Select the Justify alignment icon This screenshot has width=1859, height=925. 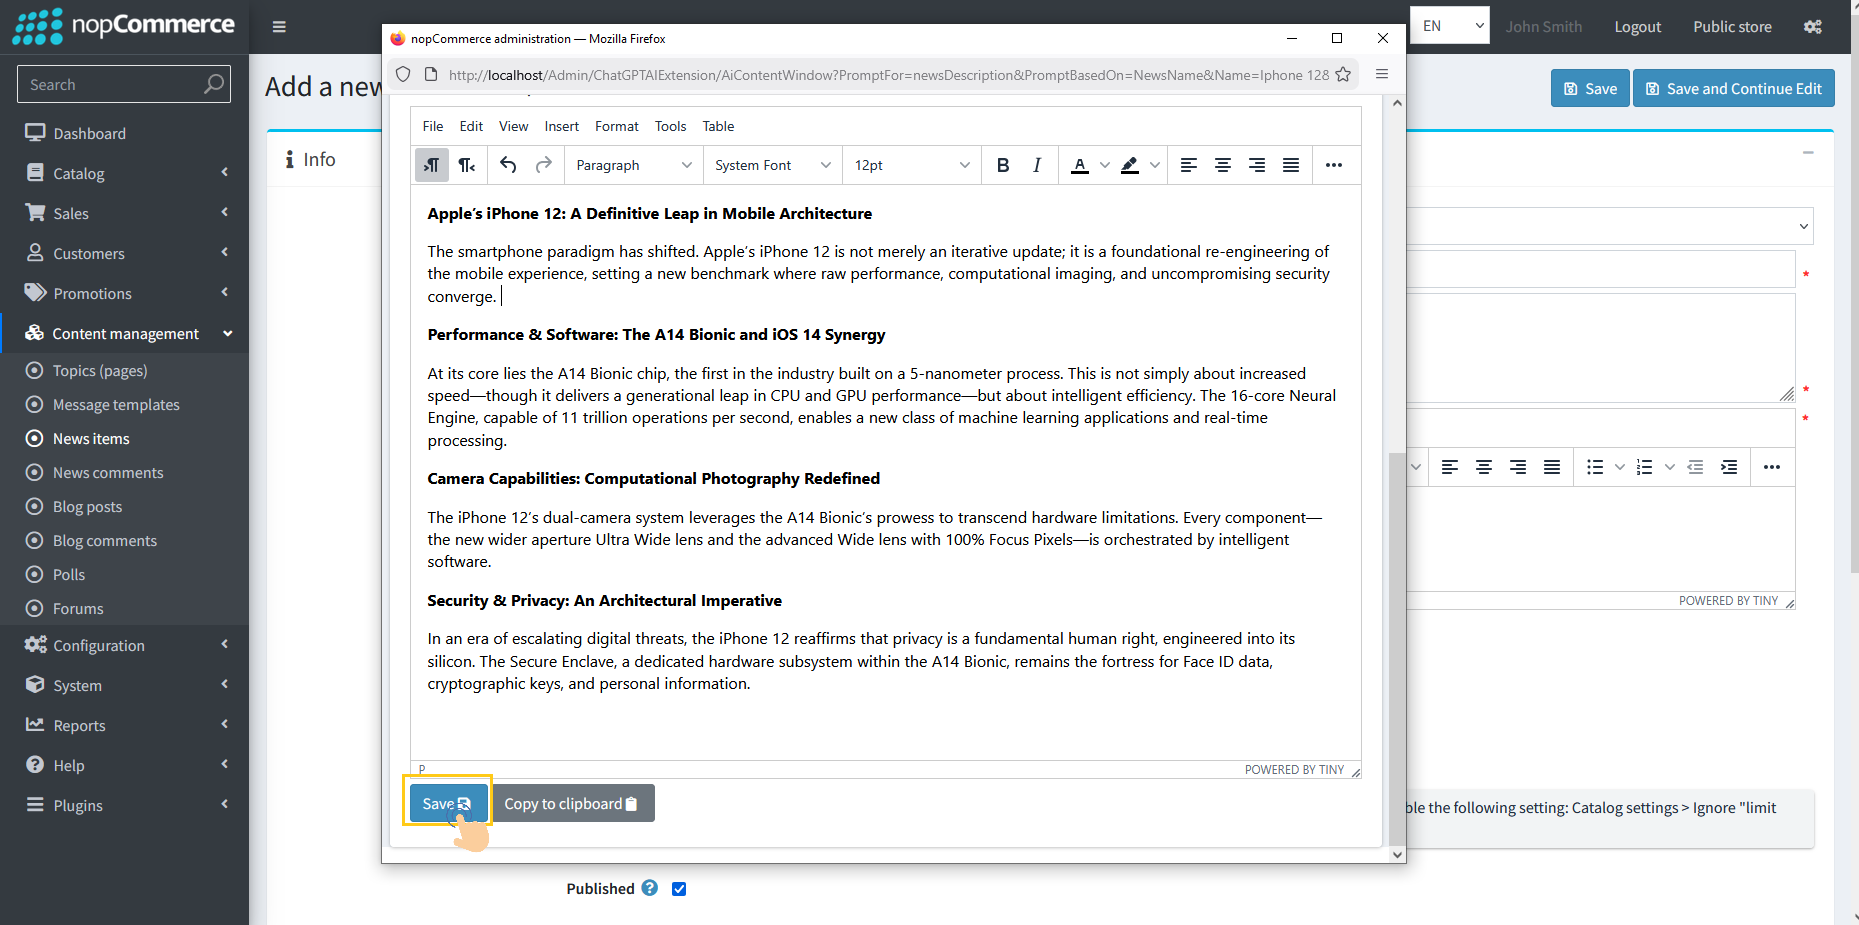coord(1290,165)
